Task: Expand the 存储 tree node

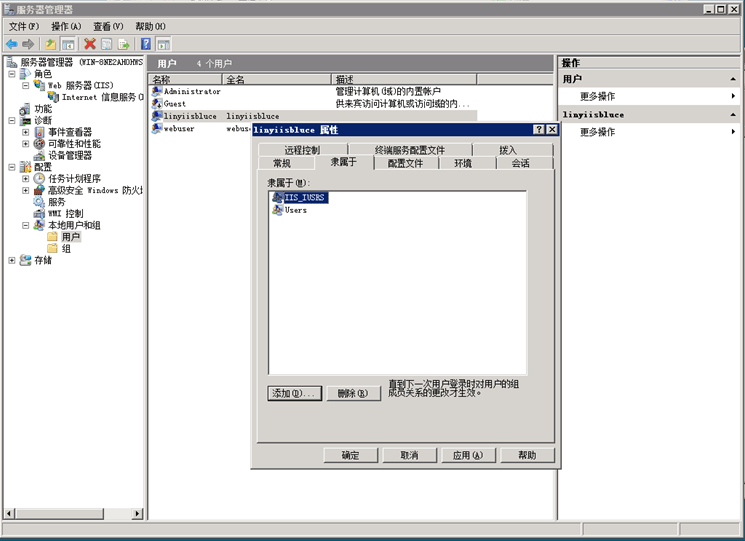Action: [x=12, y=261]
